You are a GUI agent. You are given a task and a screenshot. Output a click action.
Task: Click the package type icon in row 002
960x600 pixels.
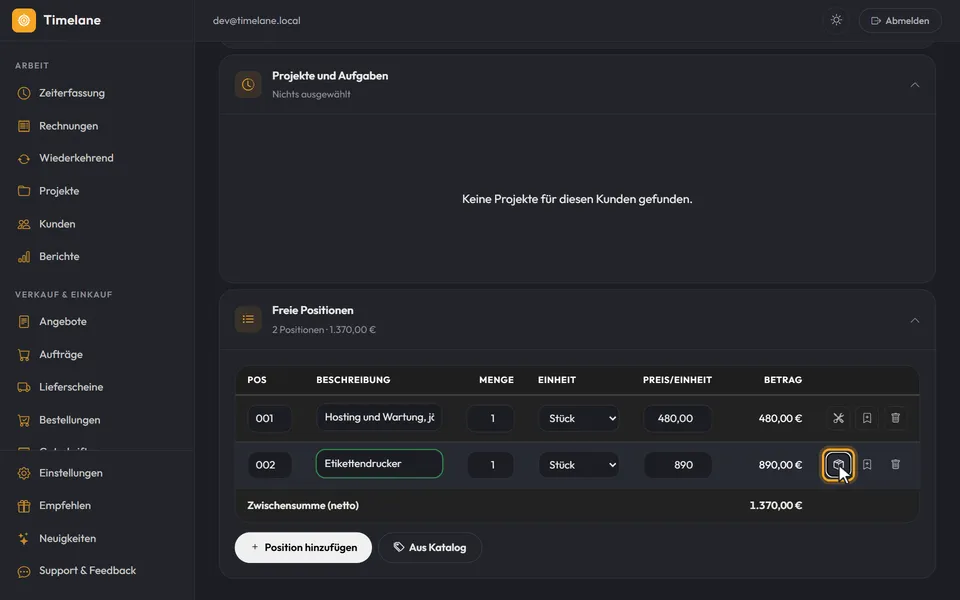[x=838, y=465]
